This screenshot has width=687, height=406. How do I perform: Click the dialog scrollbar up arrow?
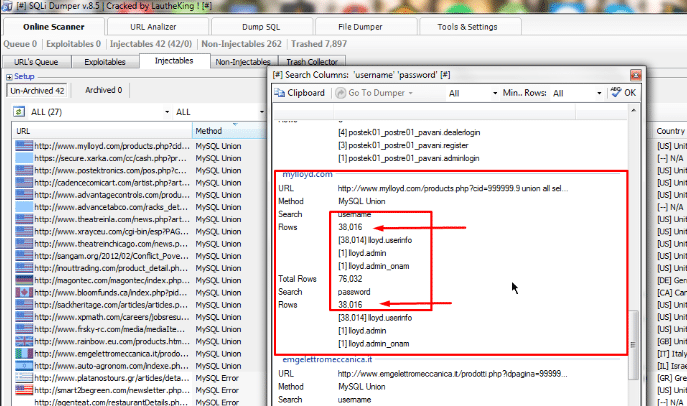click(x=633, y=111)
